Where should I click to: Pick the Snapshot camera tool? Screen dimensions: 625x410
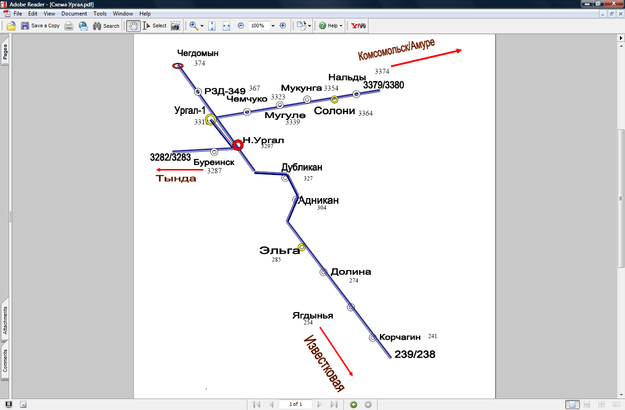pos(175,26)
